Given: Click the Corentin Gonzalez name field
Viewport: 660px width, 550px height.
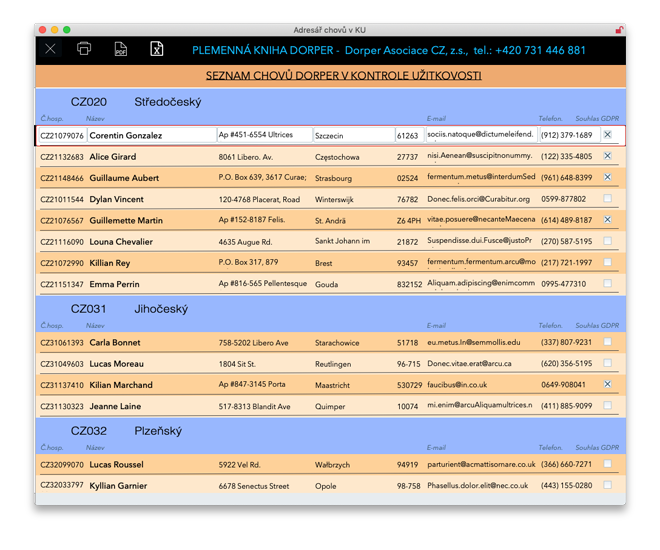Looking at the screenshot, I should coord(150,135).
